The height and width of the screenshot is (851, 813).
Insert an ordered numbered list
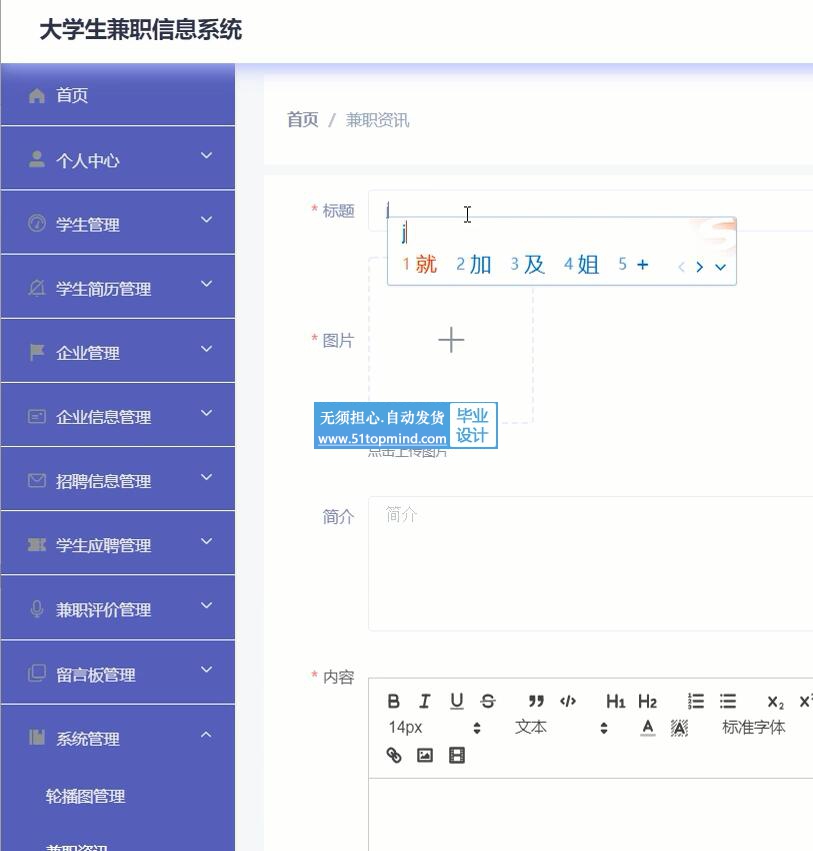(x=696, y=701)
